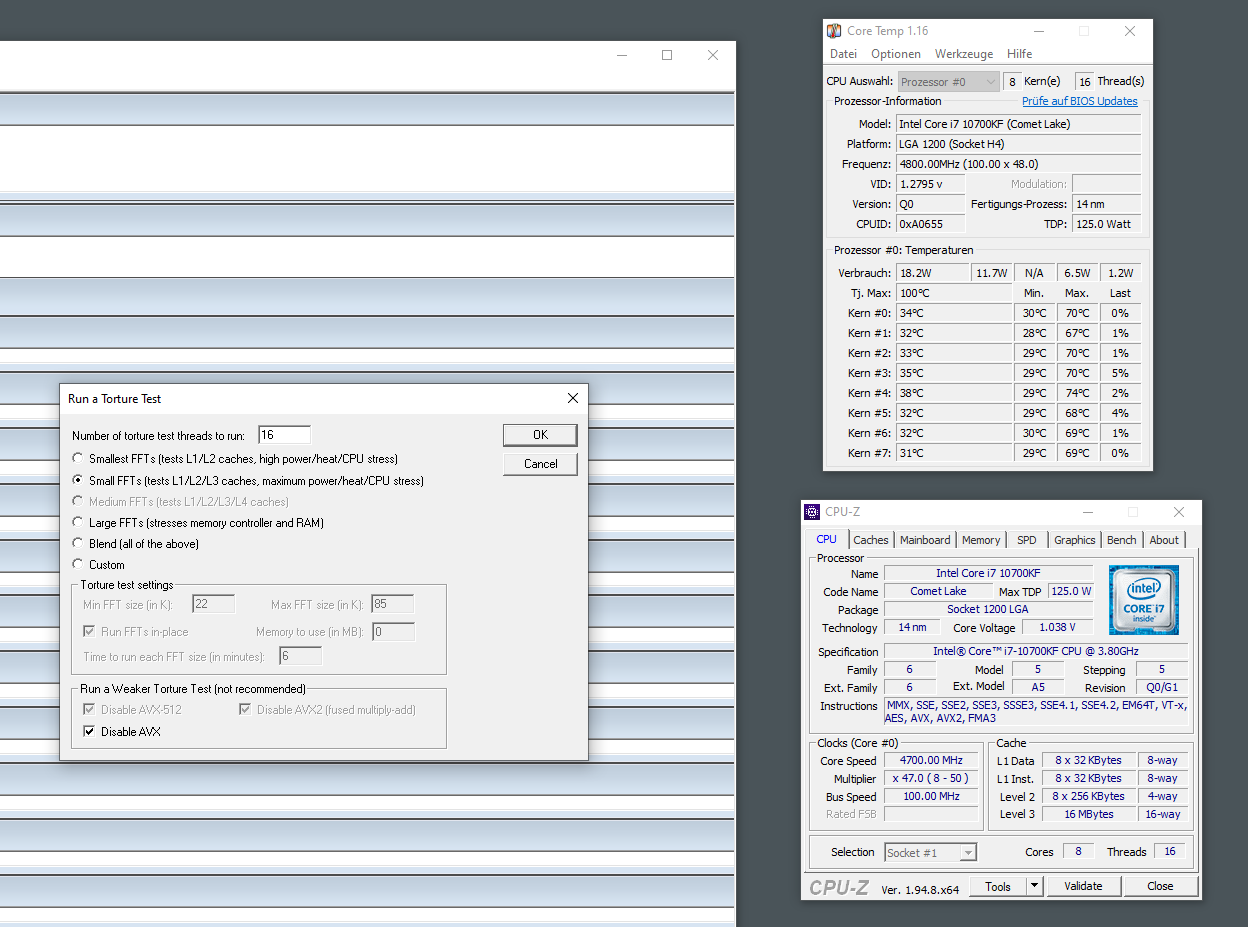Switch to the Memory tab in CPU-Z

click(x=981, y=540)
